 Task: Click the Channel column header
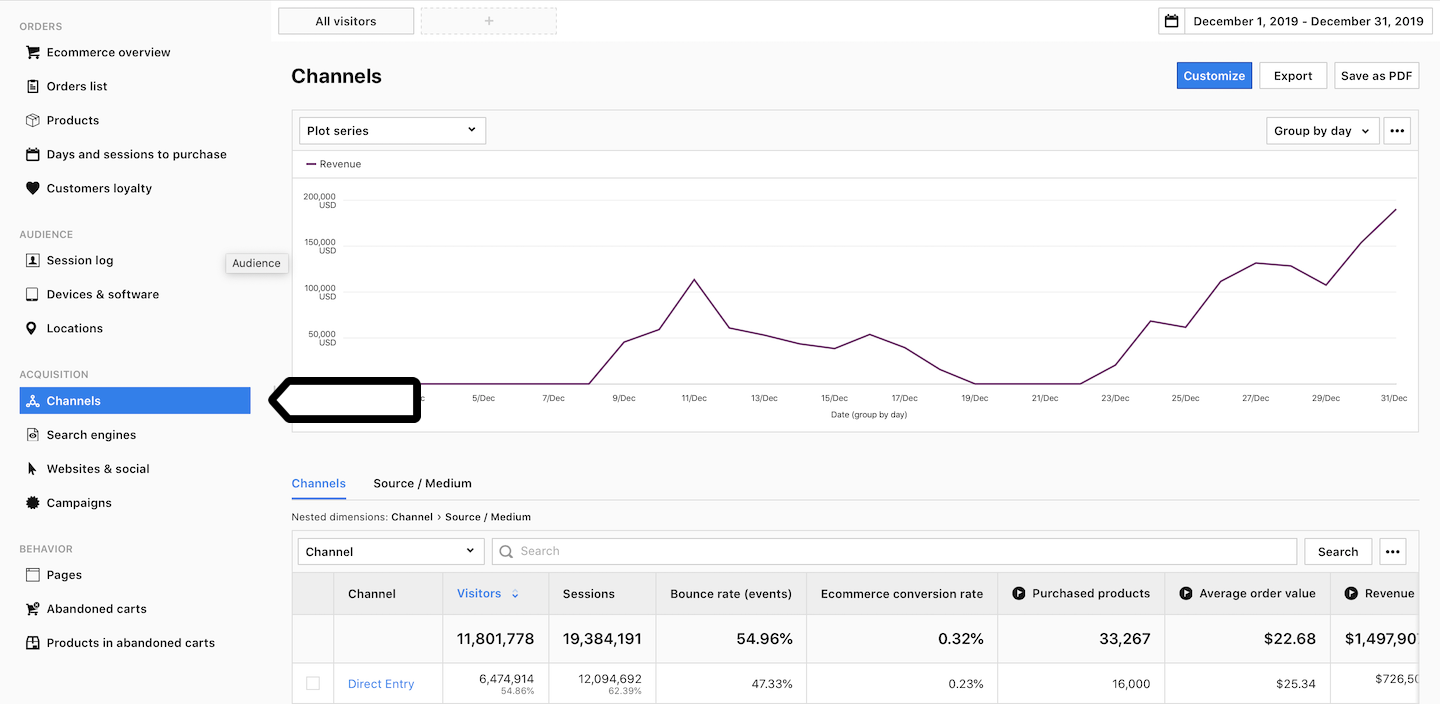click(x=372, y=593)
